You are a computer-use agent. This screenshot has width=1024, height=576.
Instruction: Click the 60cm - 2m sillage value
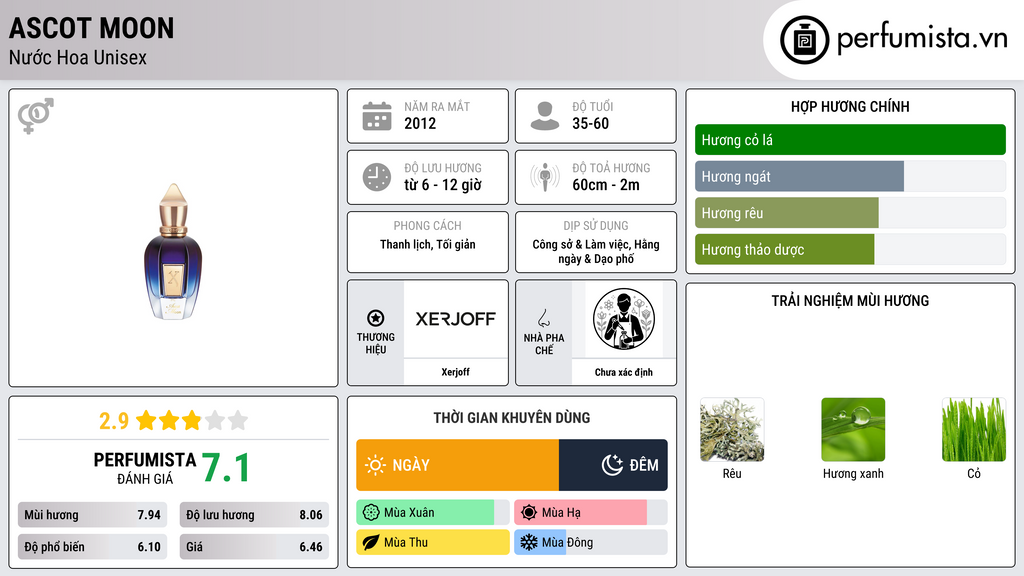pos(606,185)
